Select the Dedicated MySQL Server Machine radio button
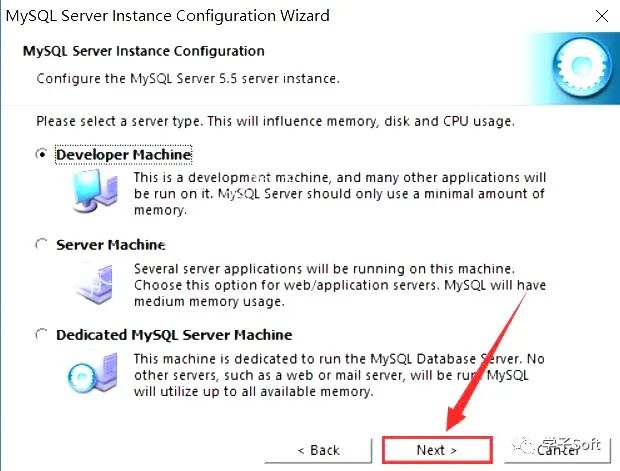 tap(42, 335)
